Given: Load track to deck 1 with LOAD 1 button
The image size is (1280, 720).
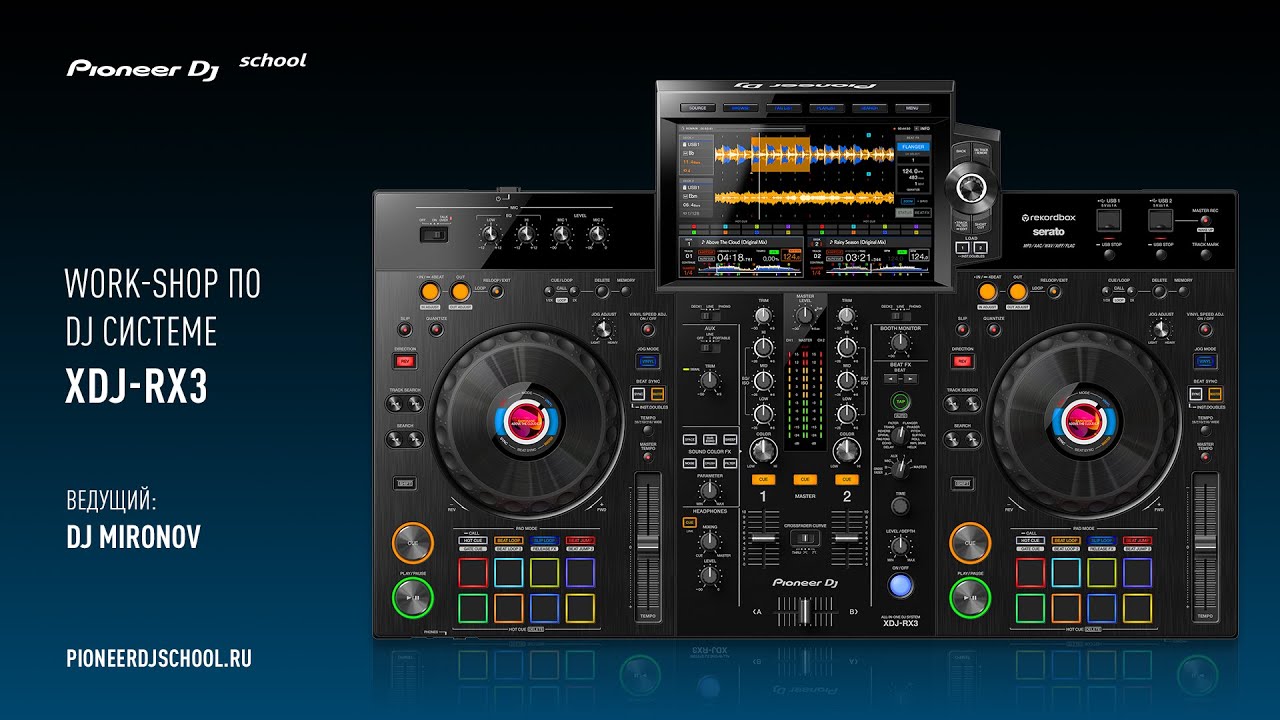Looking at the screenshot, I should [x=962, y=247].
